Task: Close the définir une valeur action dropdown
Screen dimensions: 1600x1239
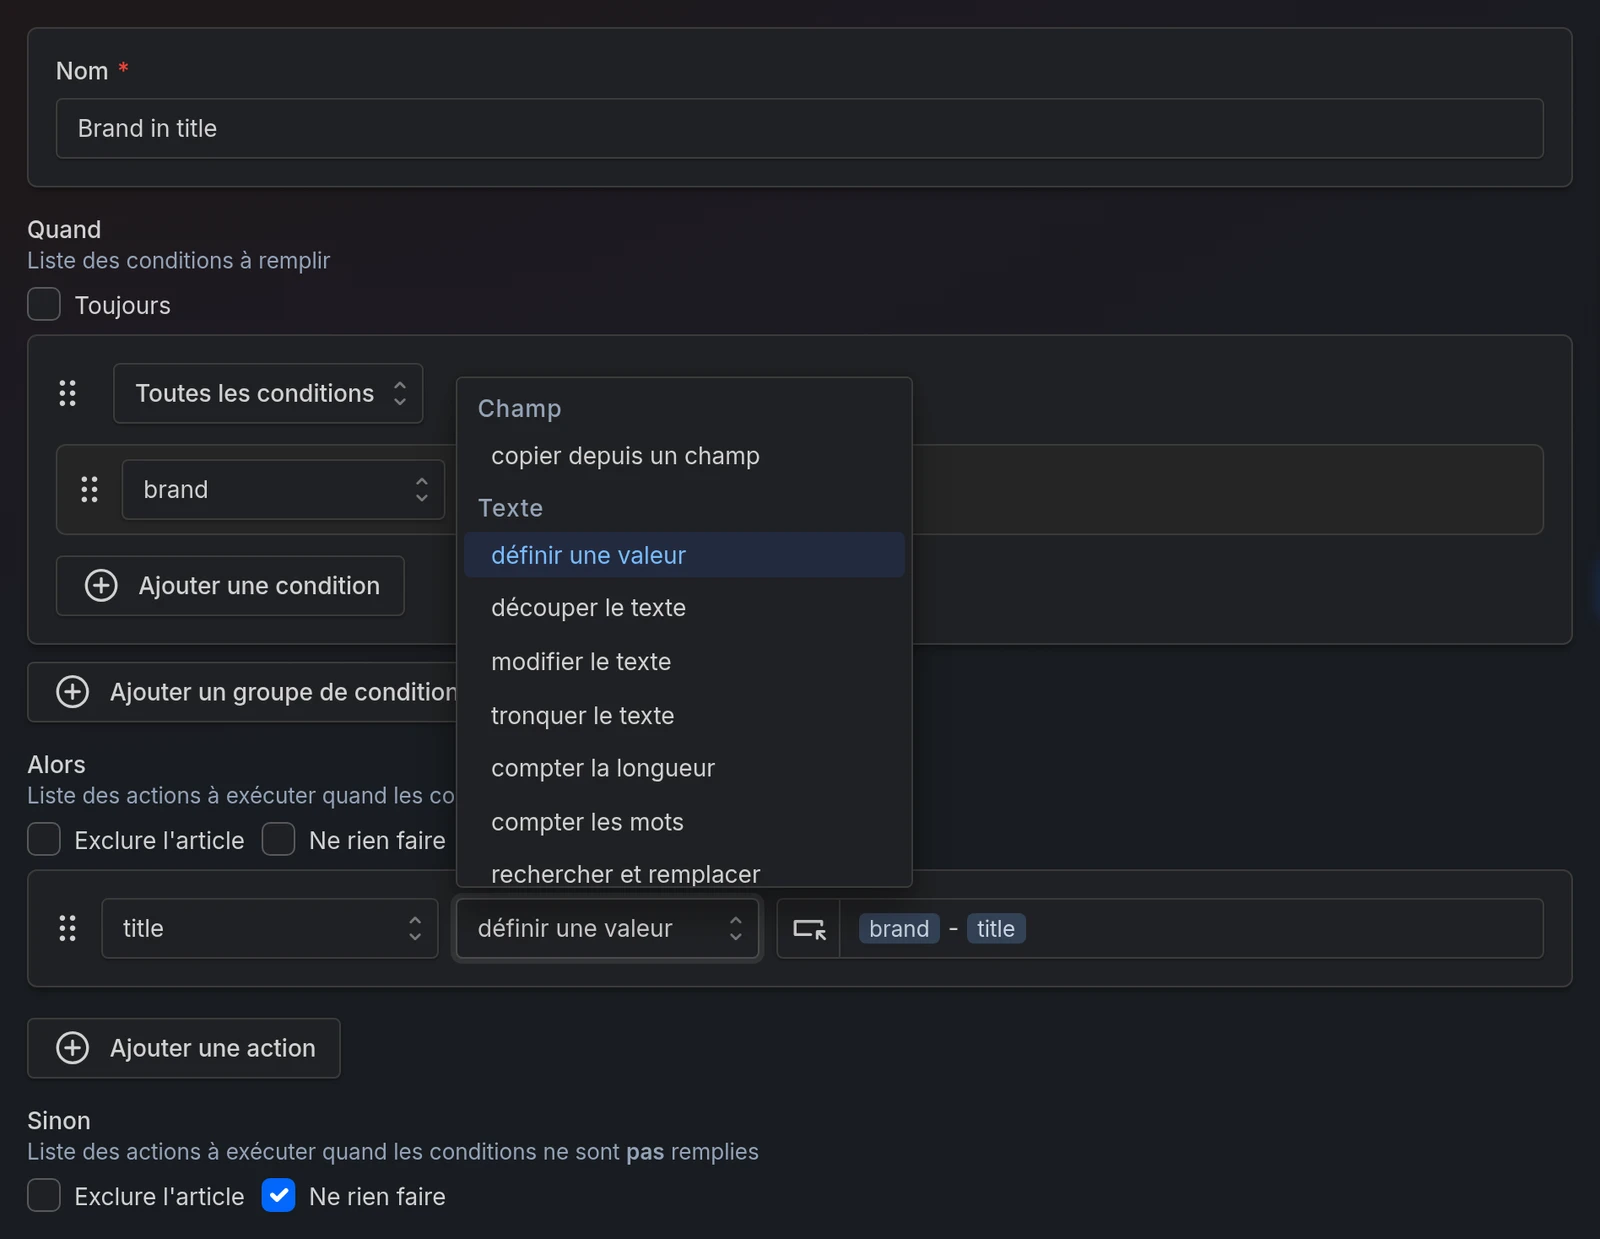Action: click(x=607, y=928)
